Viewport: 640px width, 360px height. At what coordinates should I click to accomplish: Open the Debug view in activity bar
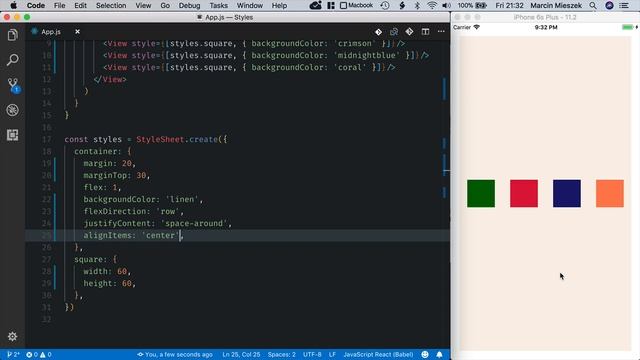pyautogui.click(x=13, y=110)
